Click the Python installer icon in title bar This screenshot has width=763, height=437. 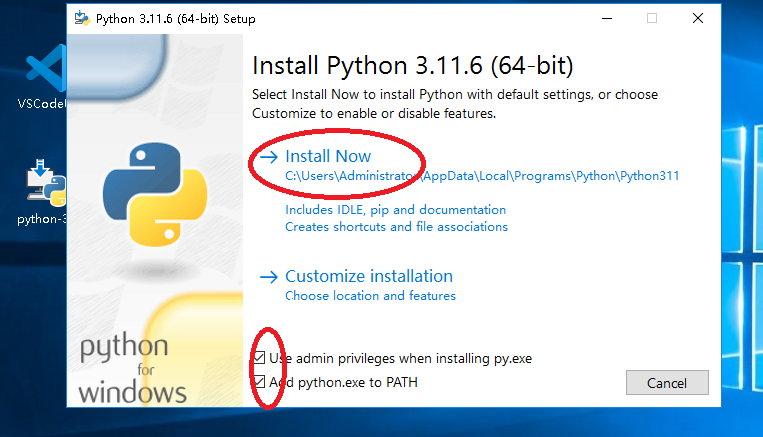click(82, 18)
